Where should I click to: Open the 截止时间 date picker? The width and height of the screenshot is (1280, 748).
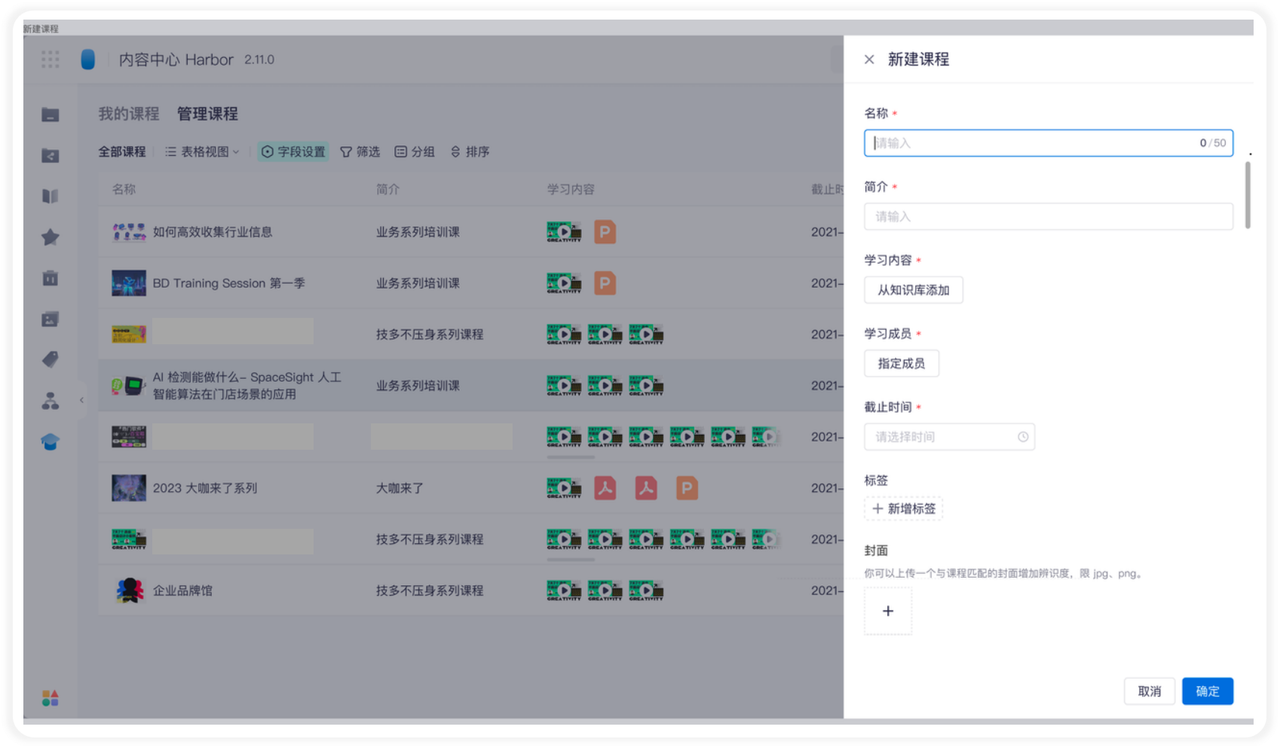pos(949,437)
